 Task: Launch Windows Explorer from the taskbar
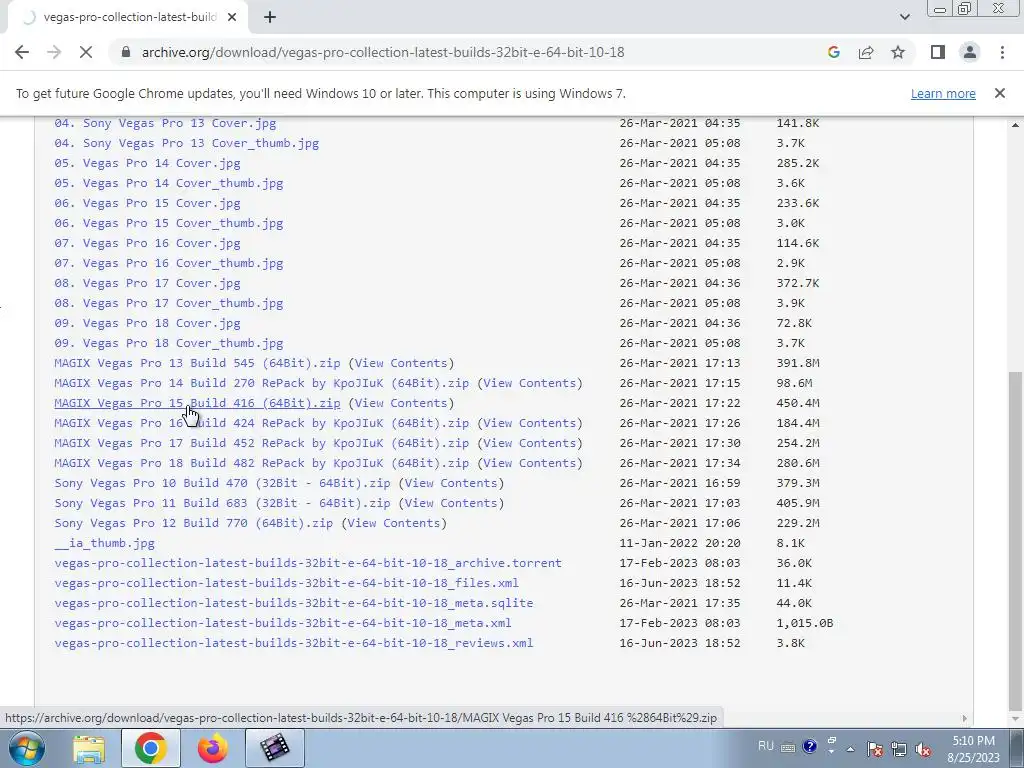point(89,748)
